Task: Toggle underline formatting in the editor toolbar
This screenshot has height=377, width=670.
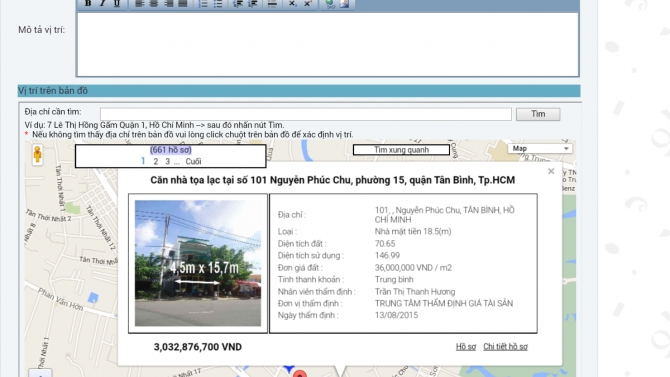Action: click(x=117, y=3)
